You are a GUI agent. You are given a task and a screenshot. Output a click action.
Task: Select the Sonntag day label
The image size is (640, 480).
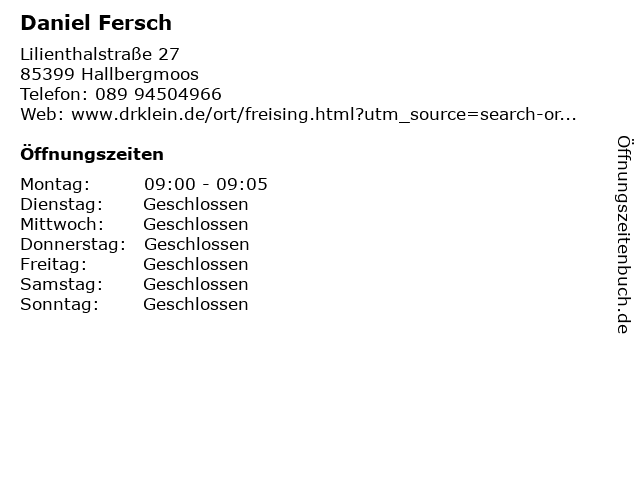(60, 304)
